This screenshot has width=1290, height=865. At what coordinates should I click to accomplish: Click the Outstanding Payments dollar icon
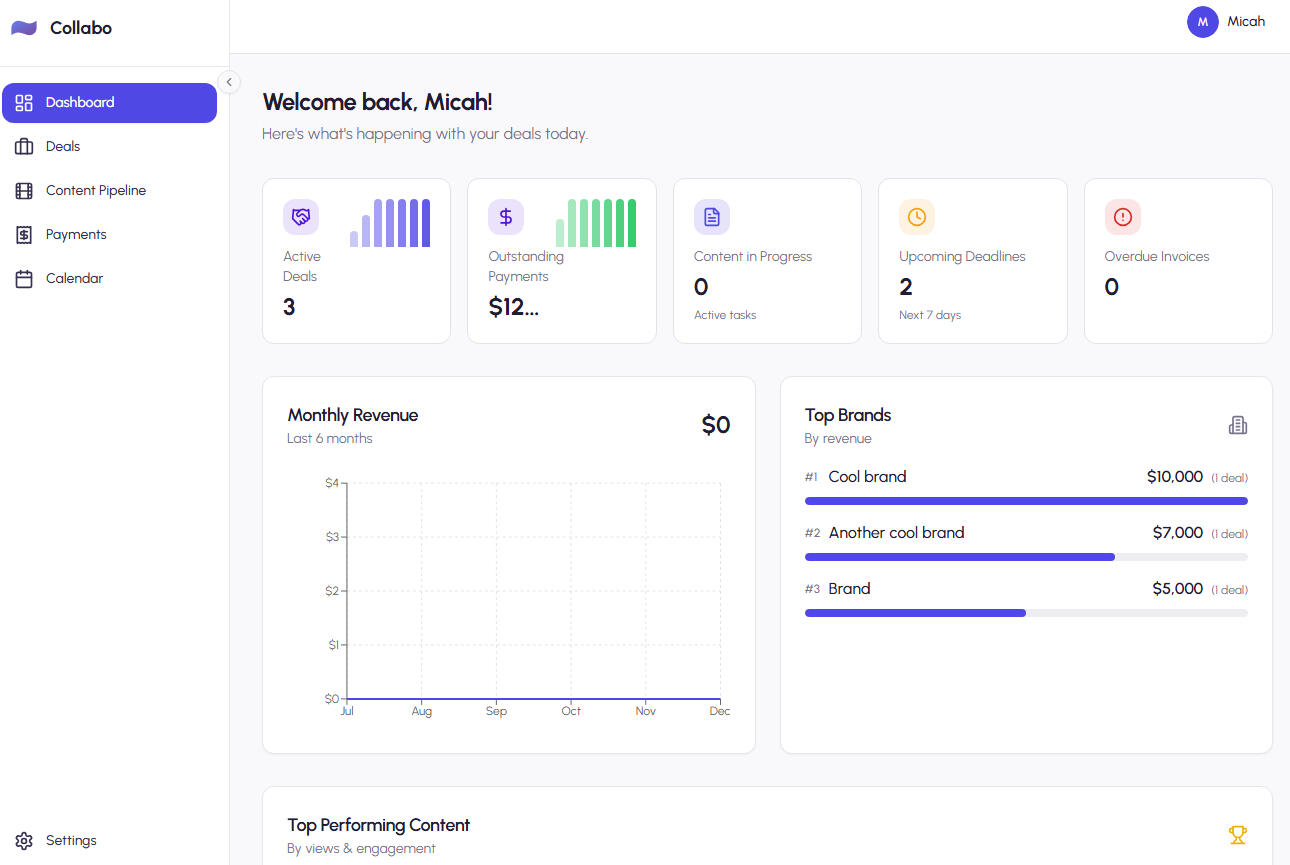(x=506, y=217)
